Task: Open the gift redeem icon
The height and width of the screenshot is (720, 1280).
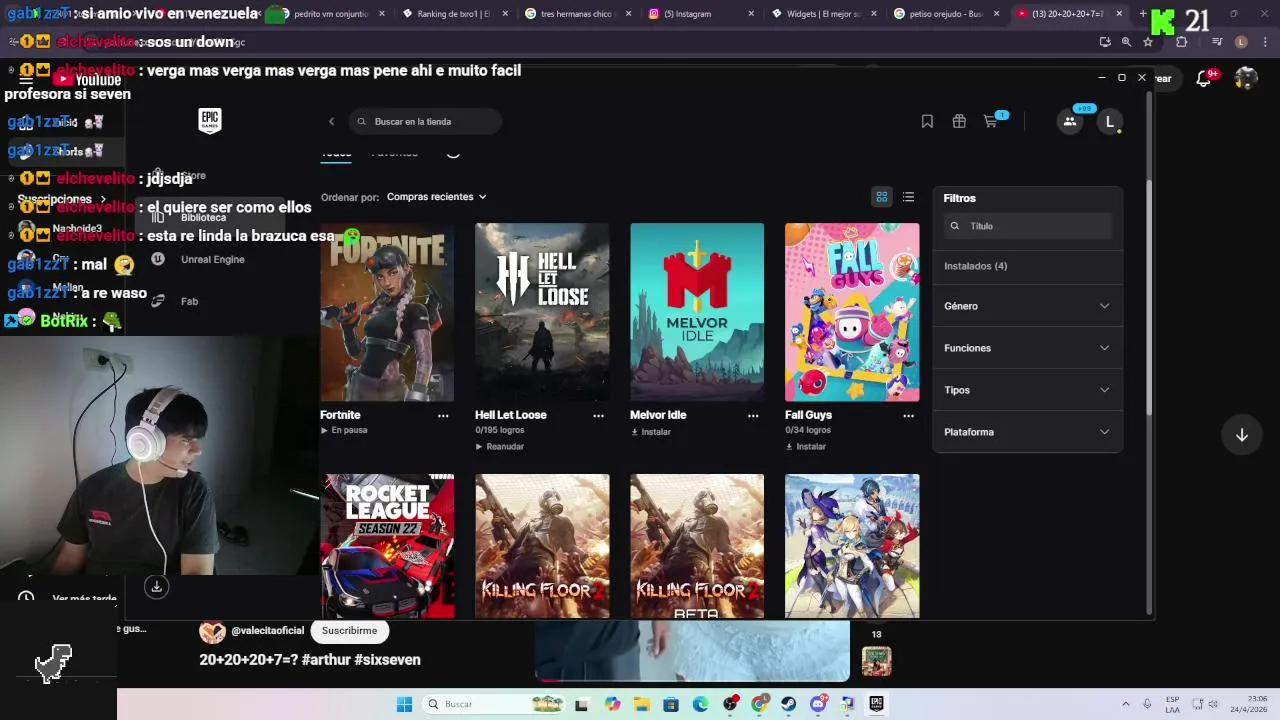Action: (959, 121)
